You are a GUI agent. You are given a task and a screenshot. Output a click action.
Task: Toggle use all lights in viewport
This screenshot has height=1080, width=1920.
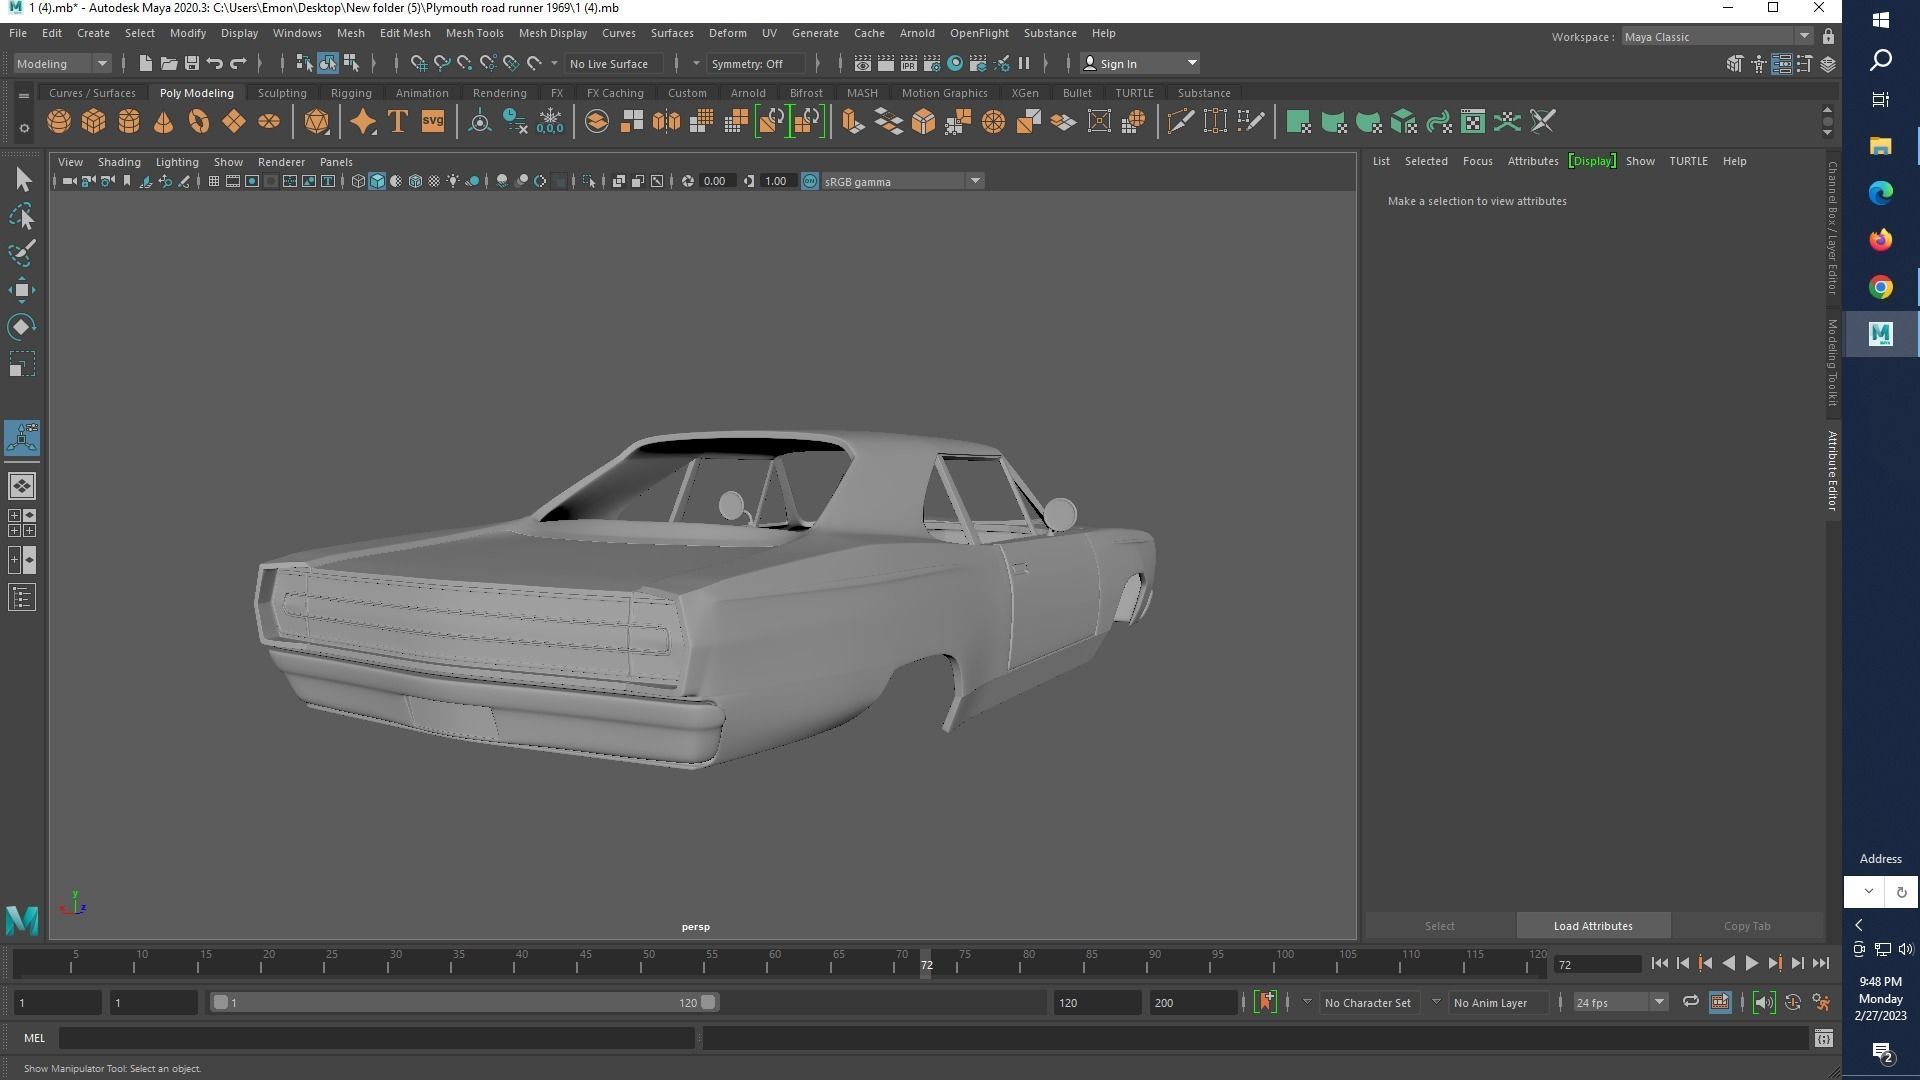pos(453,181)
